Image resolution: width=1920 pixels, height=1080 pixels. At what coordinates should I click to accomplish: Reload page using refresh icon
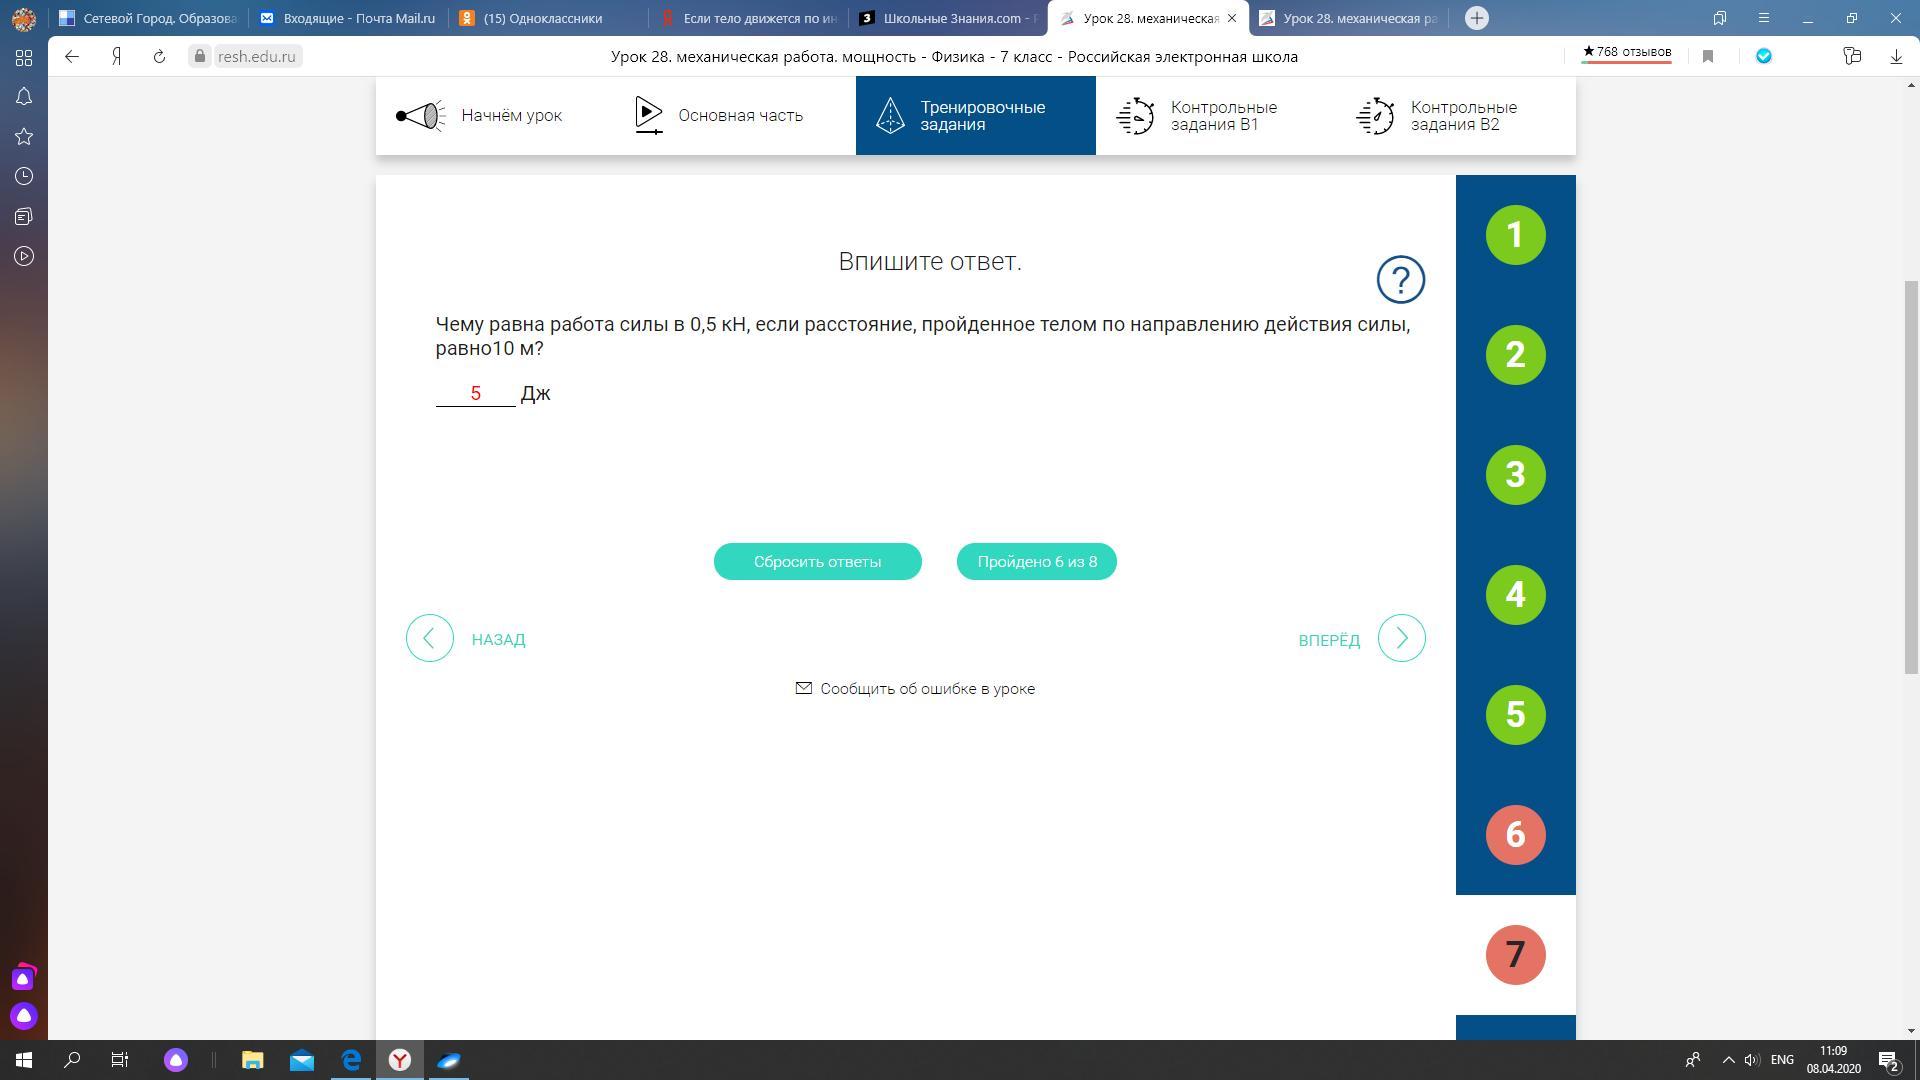(x=159, y=57)
